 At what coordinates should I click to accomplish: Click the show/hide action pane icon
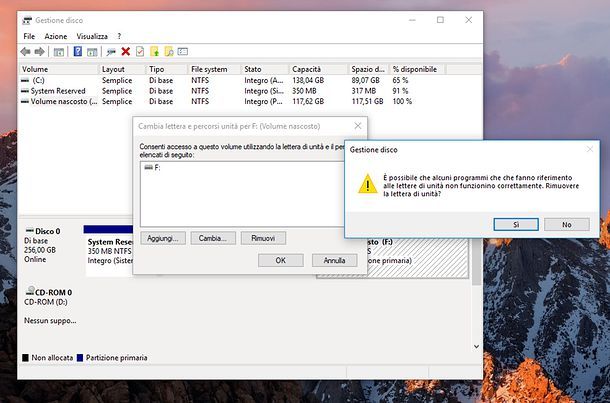click(92, 52)
